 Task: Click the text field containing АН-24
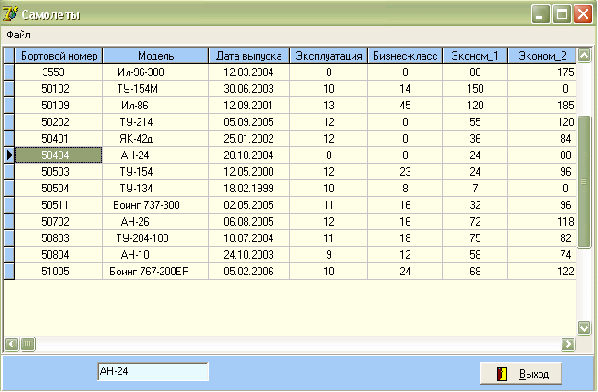coord(153,371)
